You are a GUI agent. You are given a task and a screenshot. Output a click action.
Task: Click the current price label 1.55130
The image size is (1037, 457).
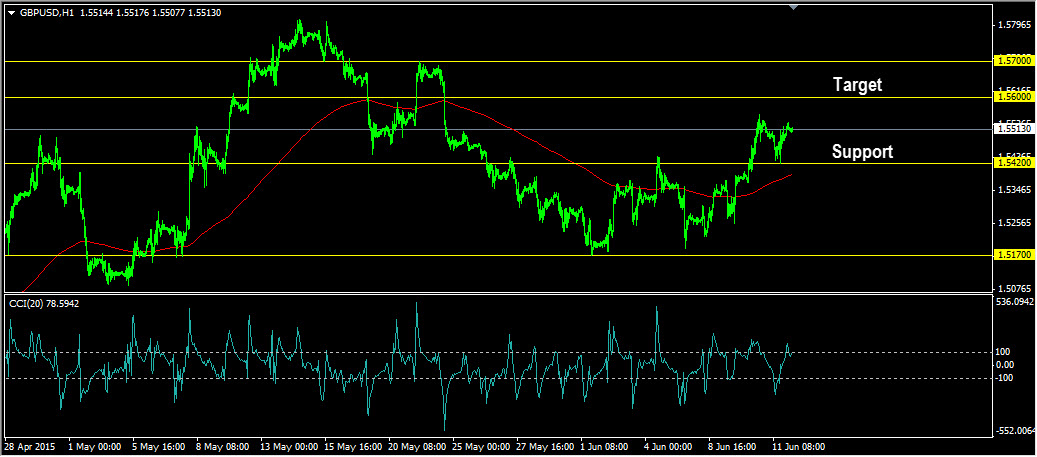coord(1013,129)
